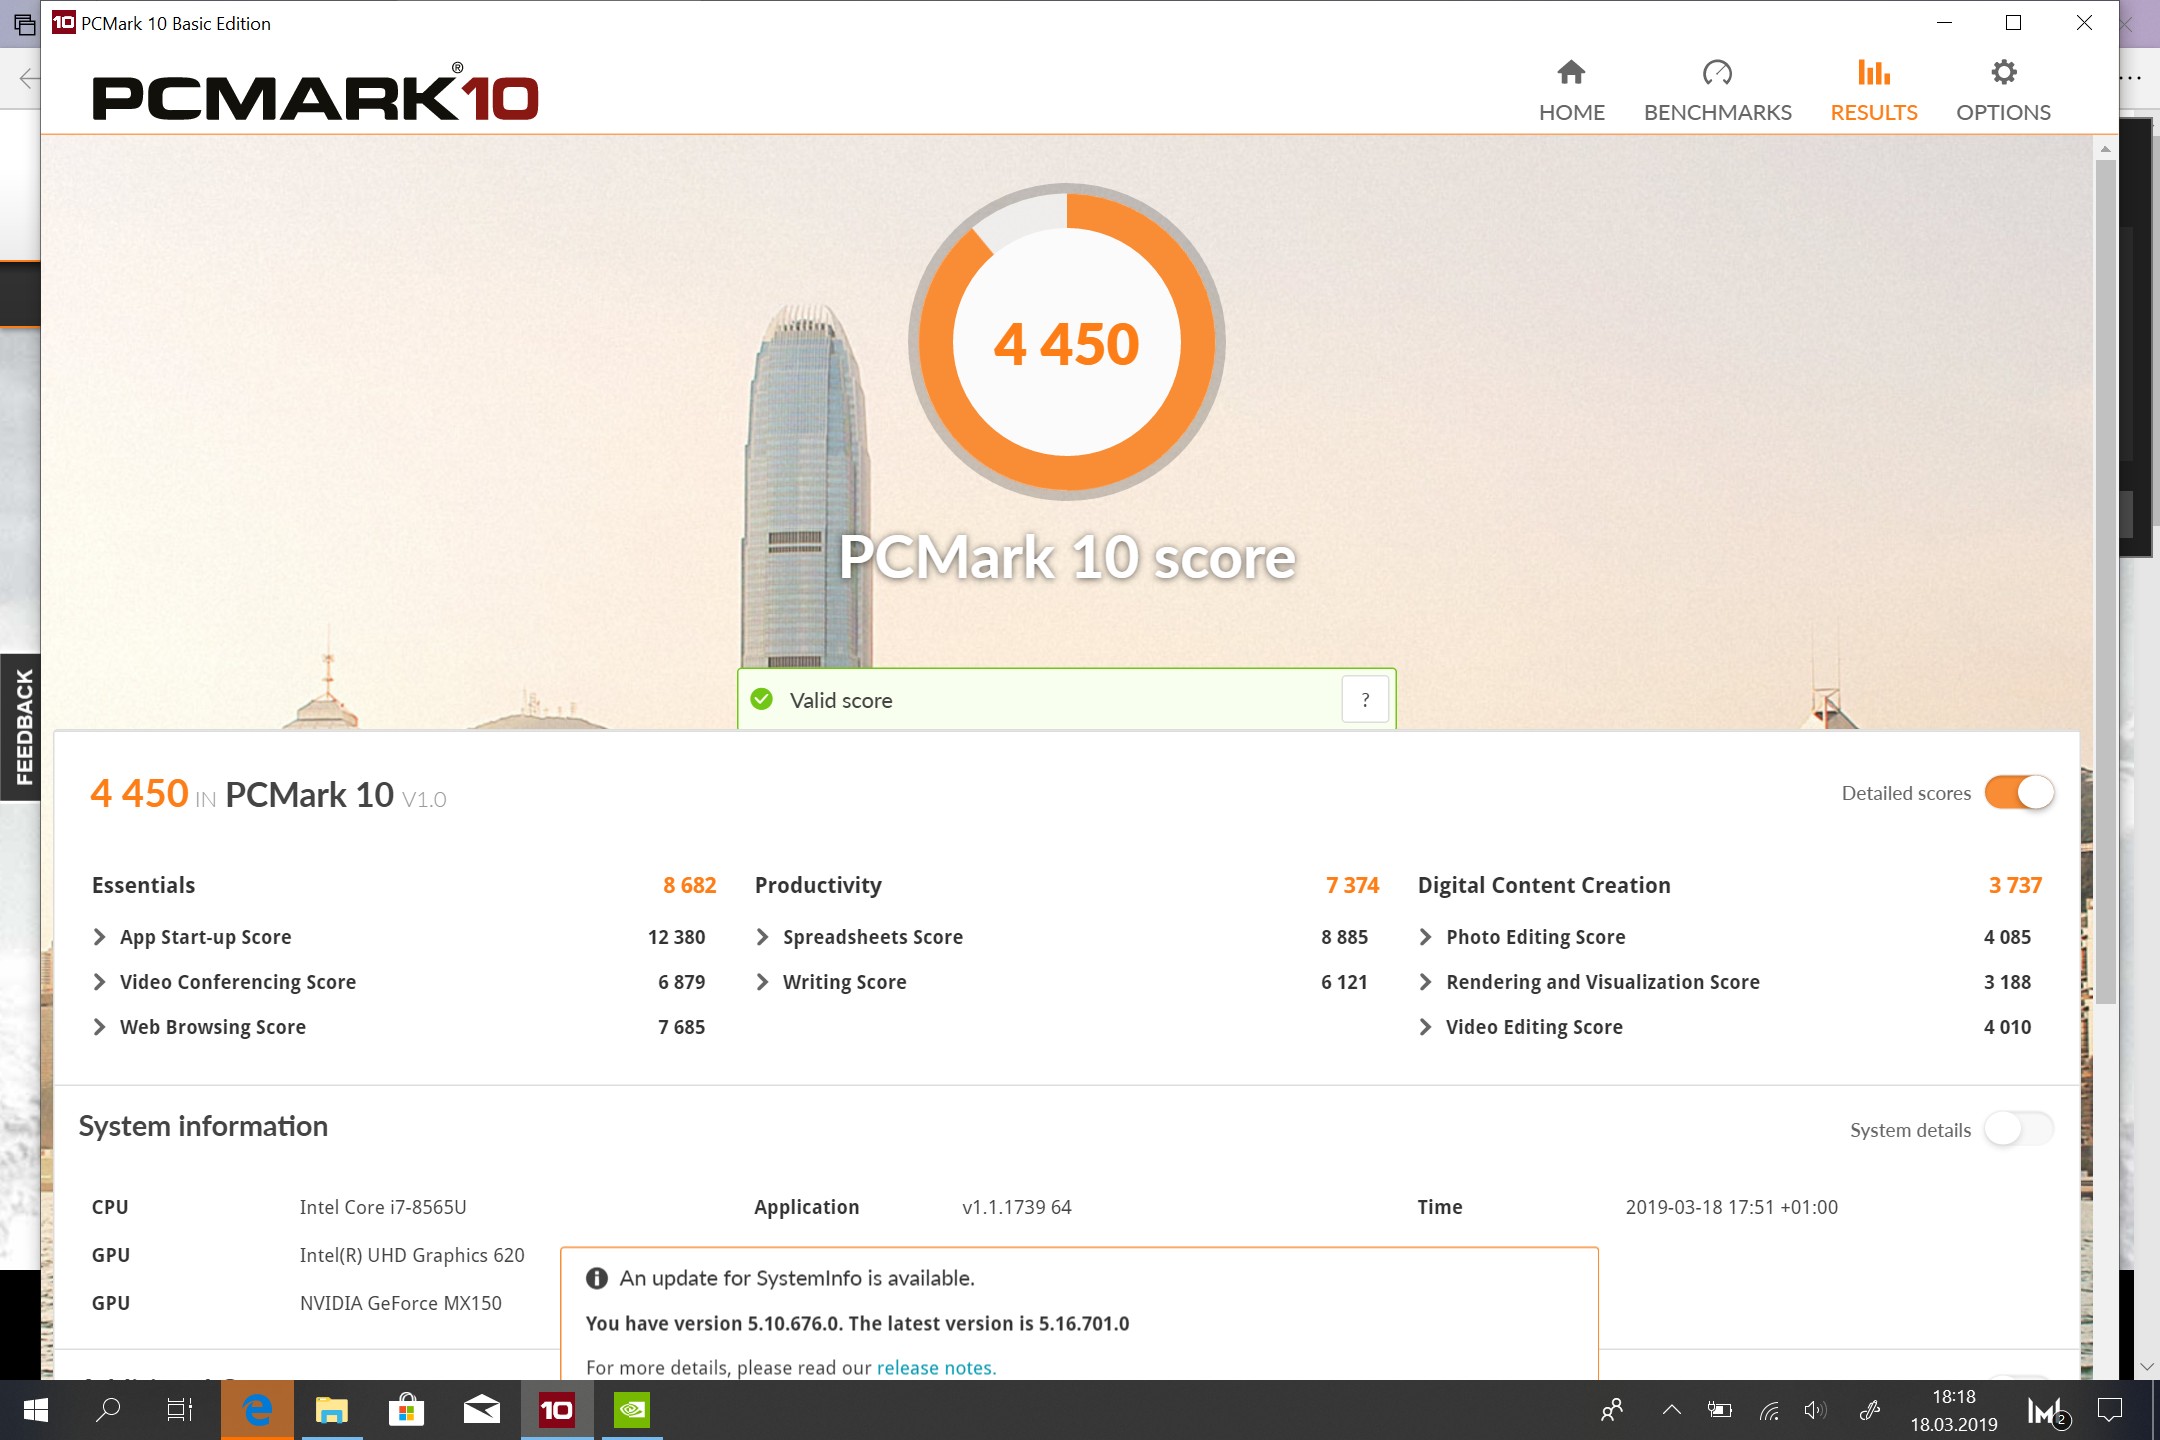This screenshot has height=1440, width=2160.
Task: Expand Writing Score details
Action: coord(762,982)
